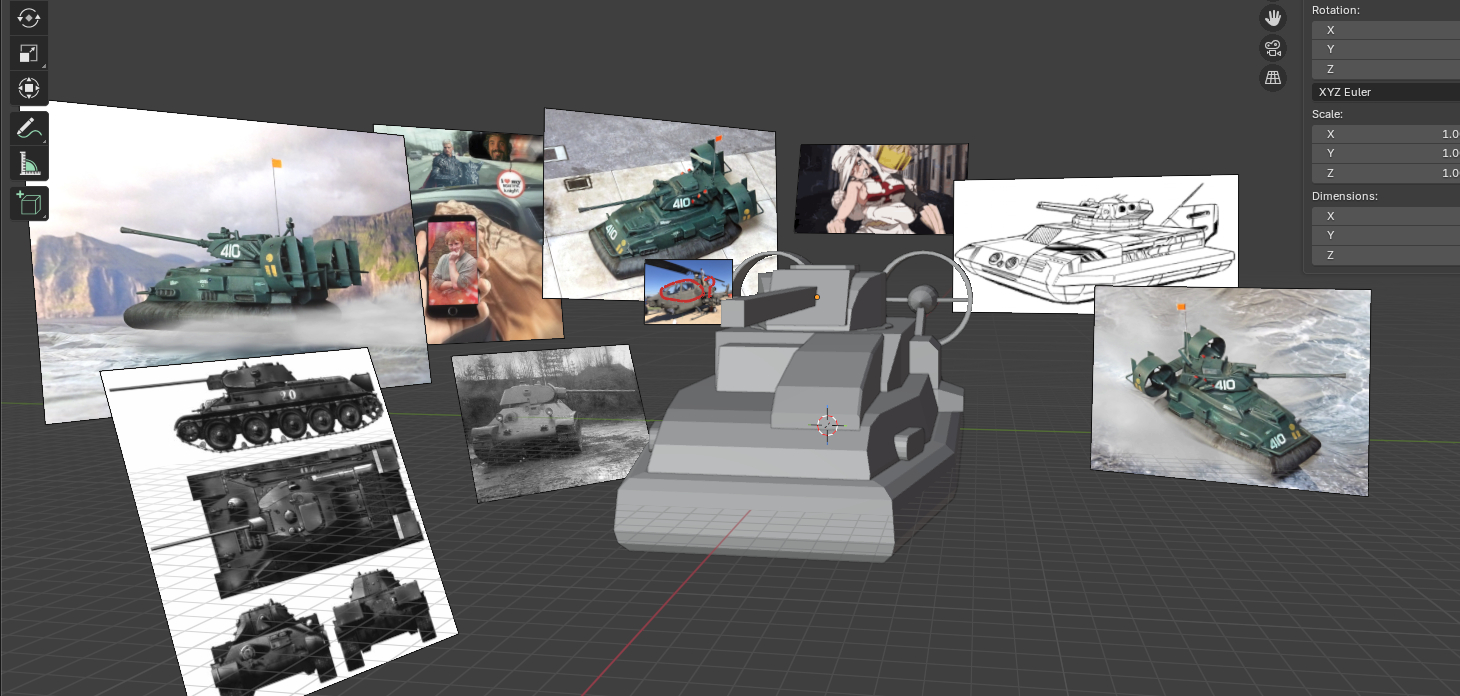Activate the Transform tool
Screen dimensions: 1460x696
pos(29,89)
